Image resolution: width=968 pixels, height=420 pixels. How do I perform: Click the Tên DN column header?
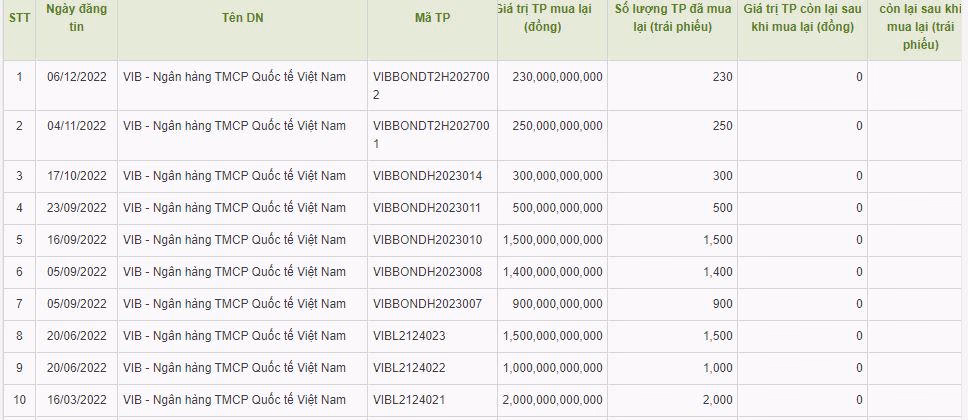[242, 18]
